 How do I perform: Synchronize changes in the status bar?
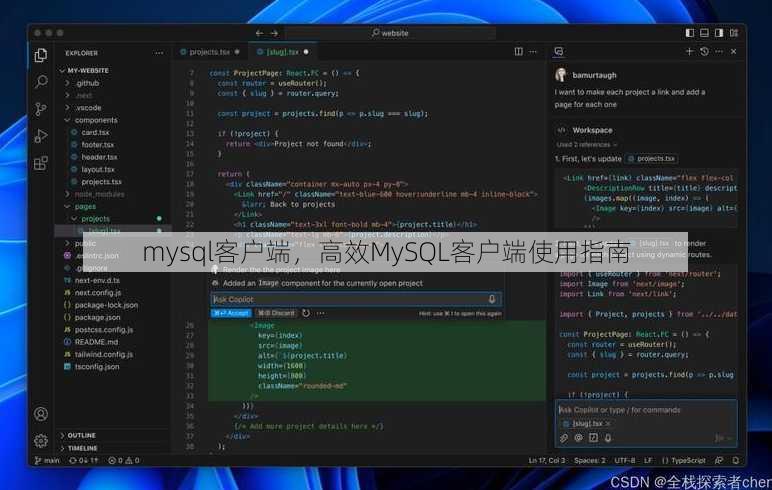tap(84, 460)
